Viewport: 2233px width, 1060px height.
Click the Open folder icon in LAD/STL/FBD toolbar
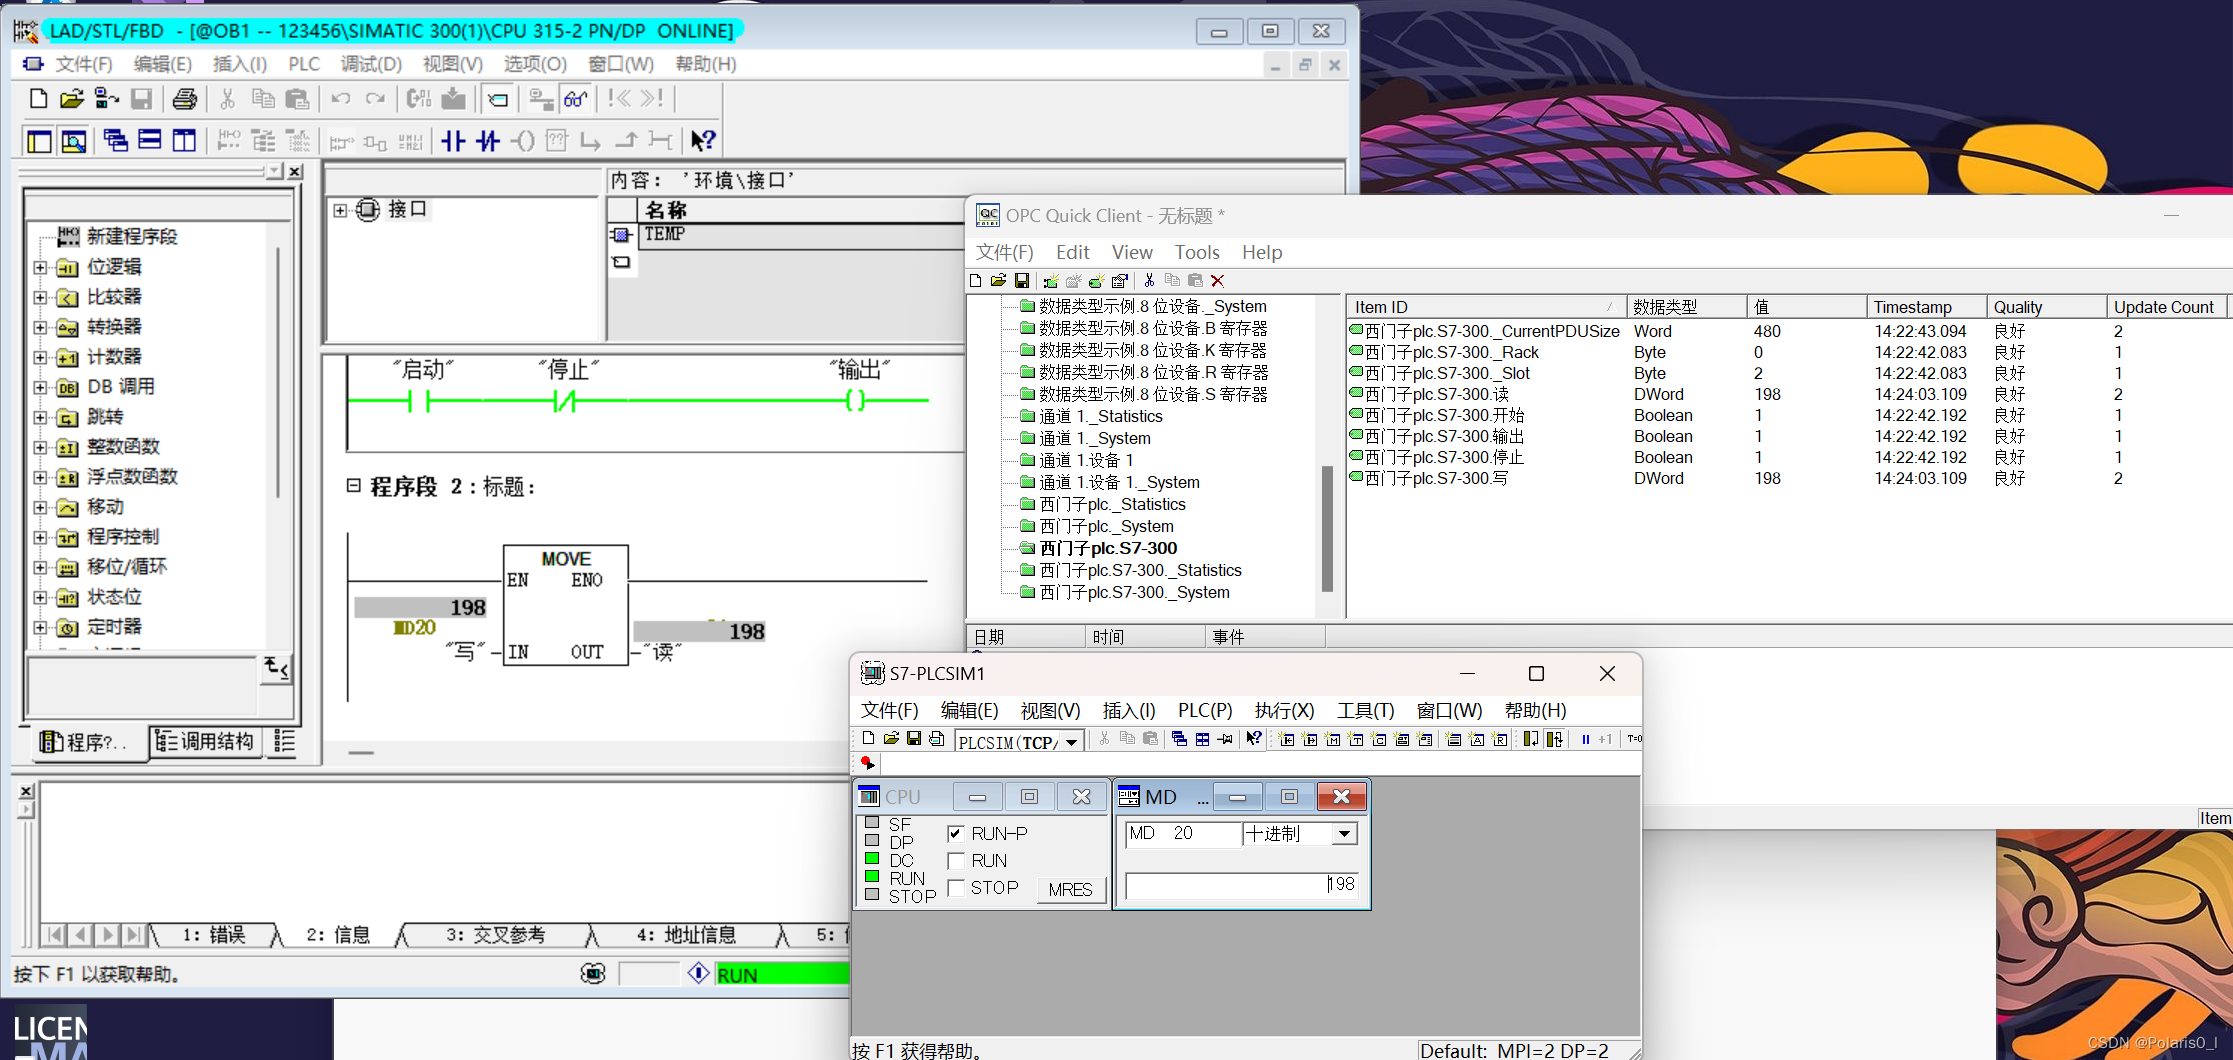71,98
